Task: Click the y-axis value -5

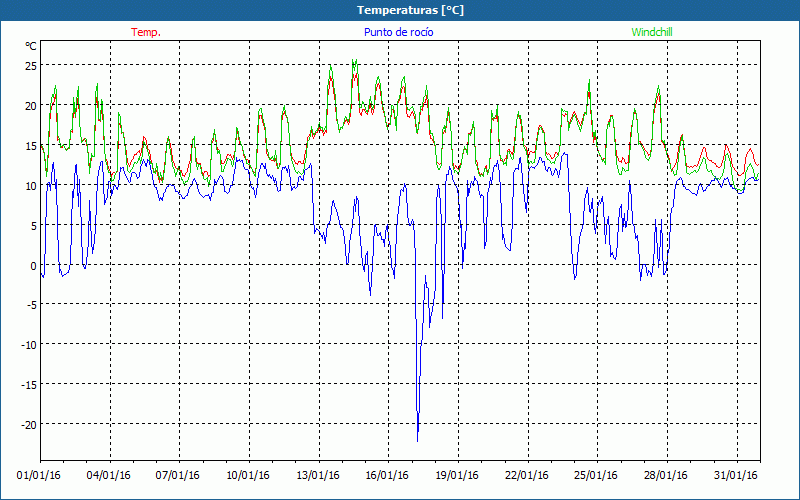Action: coord(32,305)
